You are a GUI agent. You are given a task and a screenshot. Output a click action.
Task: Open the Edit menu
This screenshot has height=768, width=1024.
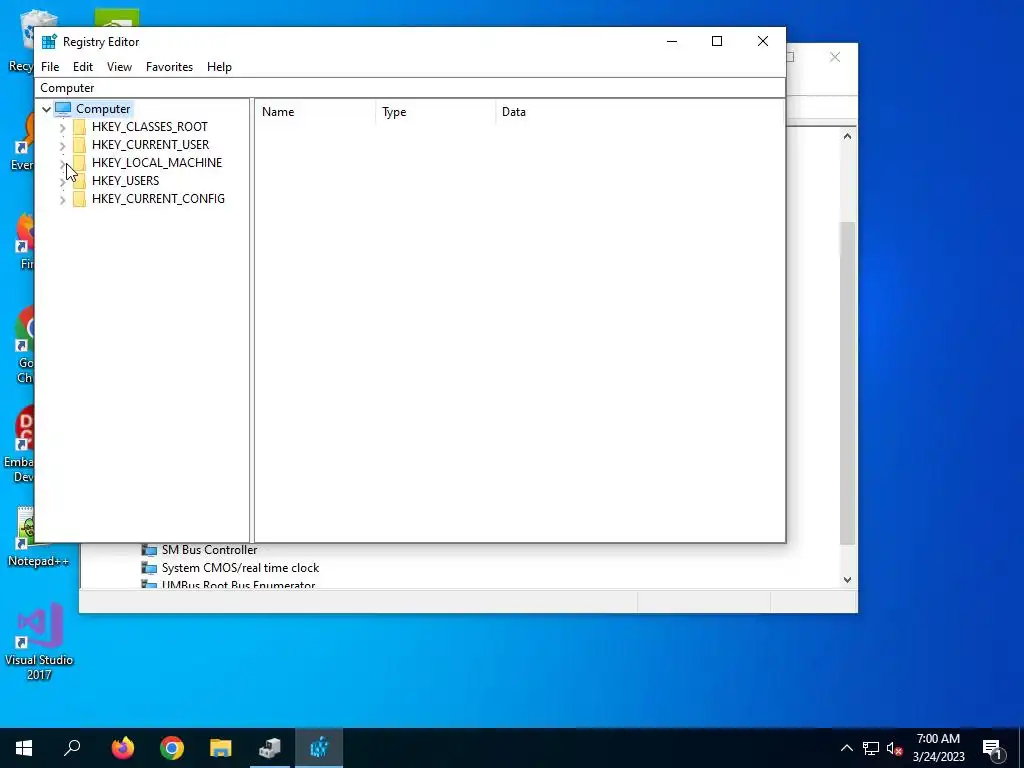click(x=82, y=67)
